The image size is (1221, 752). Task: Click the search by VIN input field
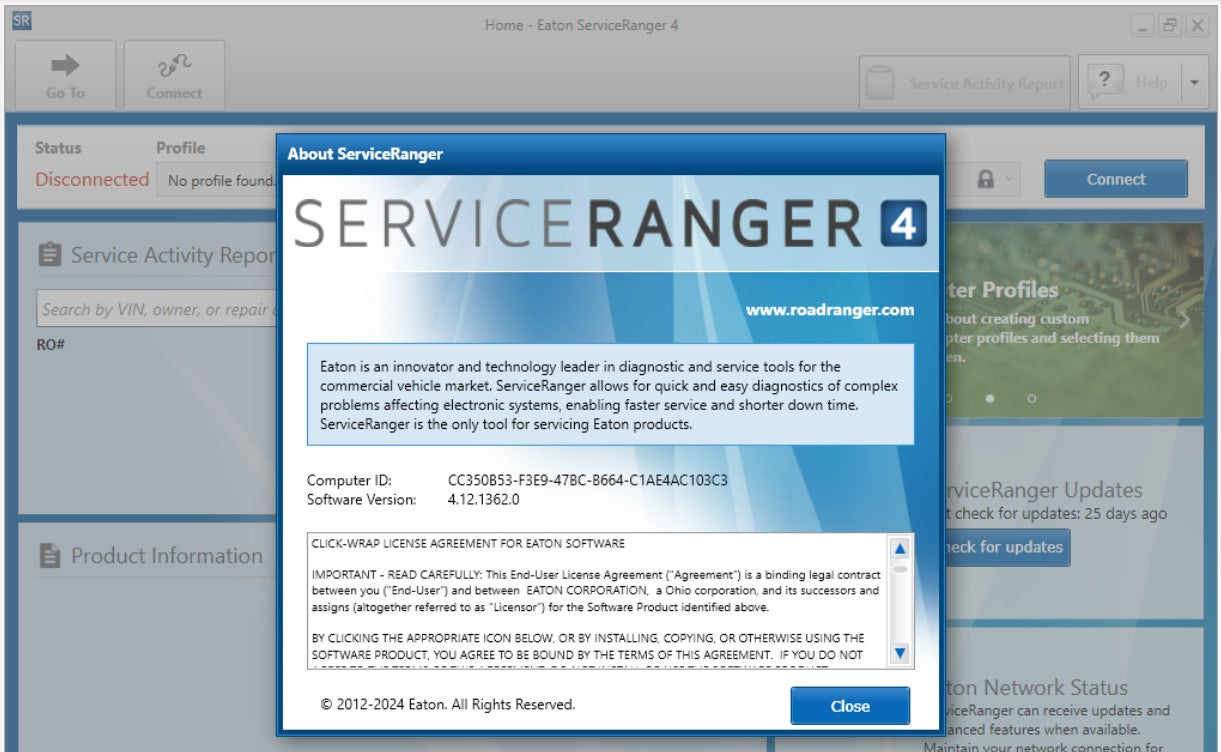coord(155,310)
